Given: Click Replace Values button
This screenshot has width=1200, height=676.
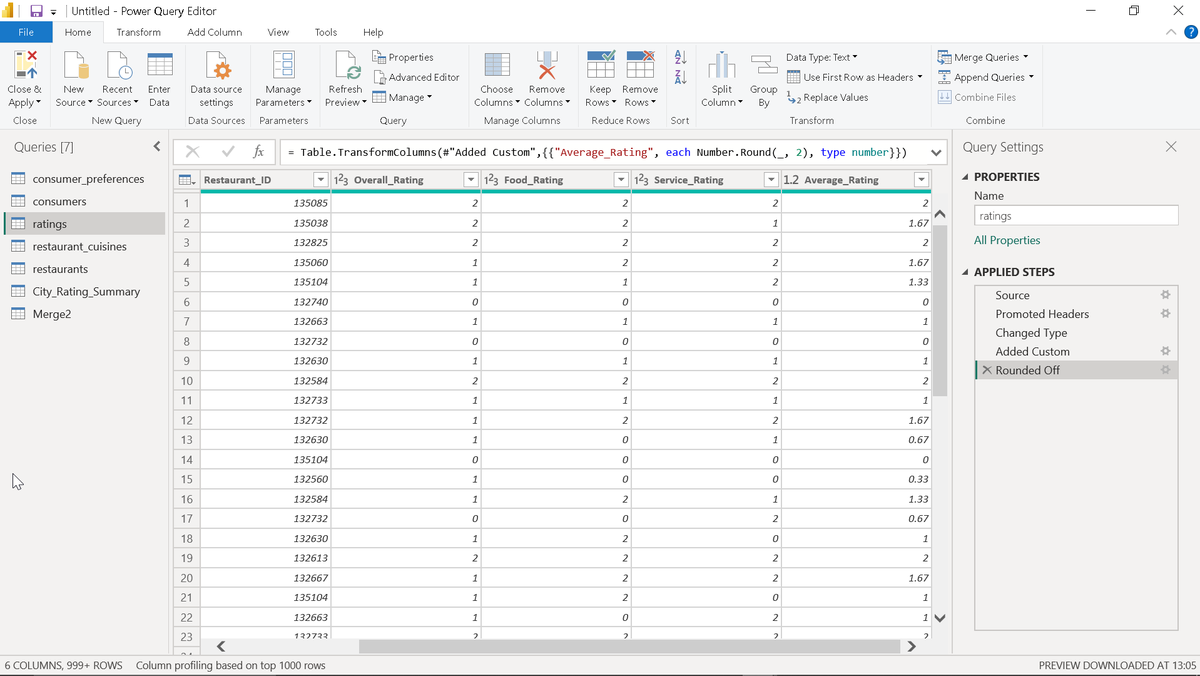Looking at the screenshot, I should (x=827, y=97).
